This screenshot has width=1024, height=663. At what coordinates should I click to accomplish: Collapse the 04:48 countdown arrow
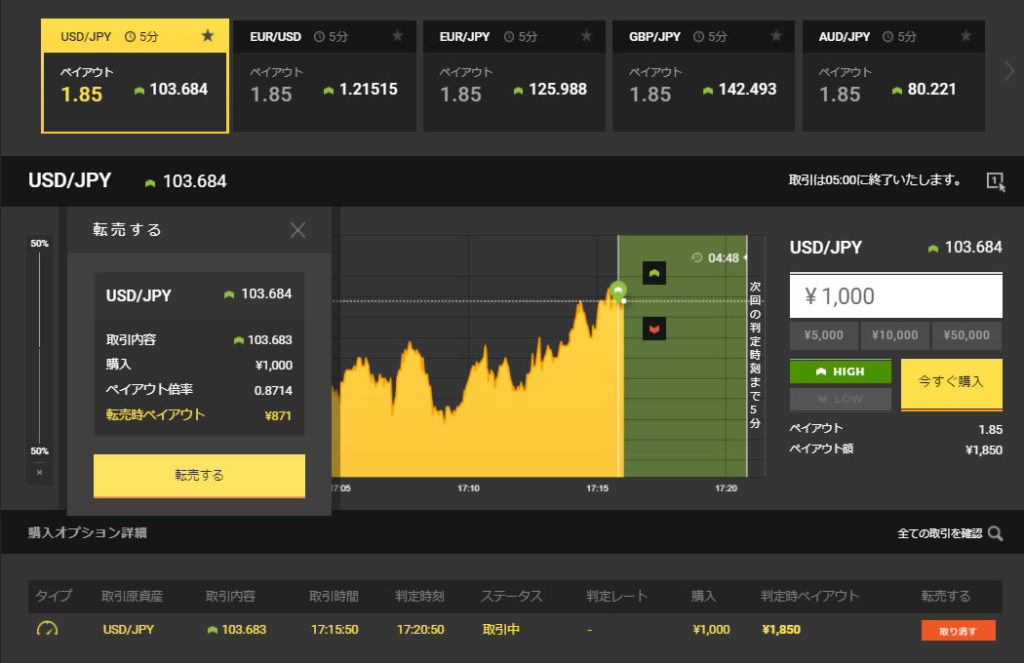(745, 258)
